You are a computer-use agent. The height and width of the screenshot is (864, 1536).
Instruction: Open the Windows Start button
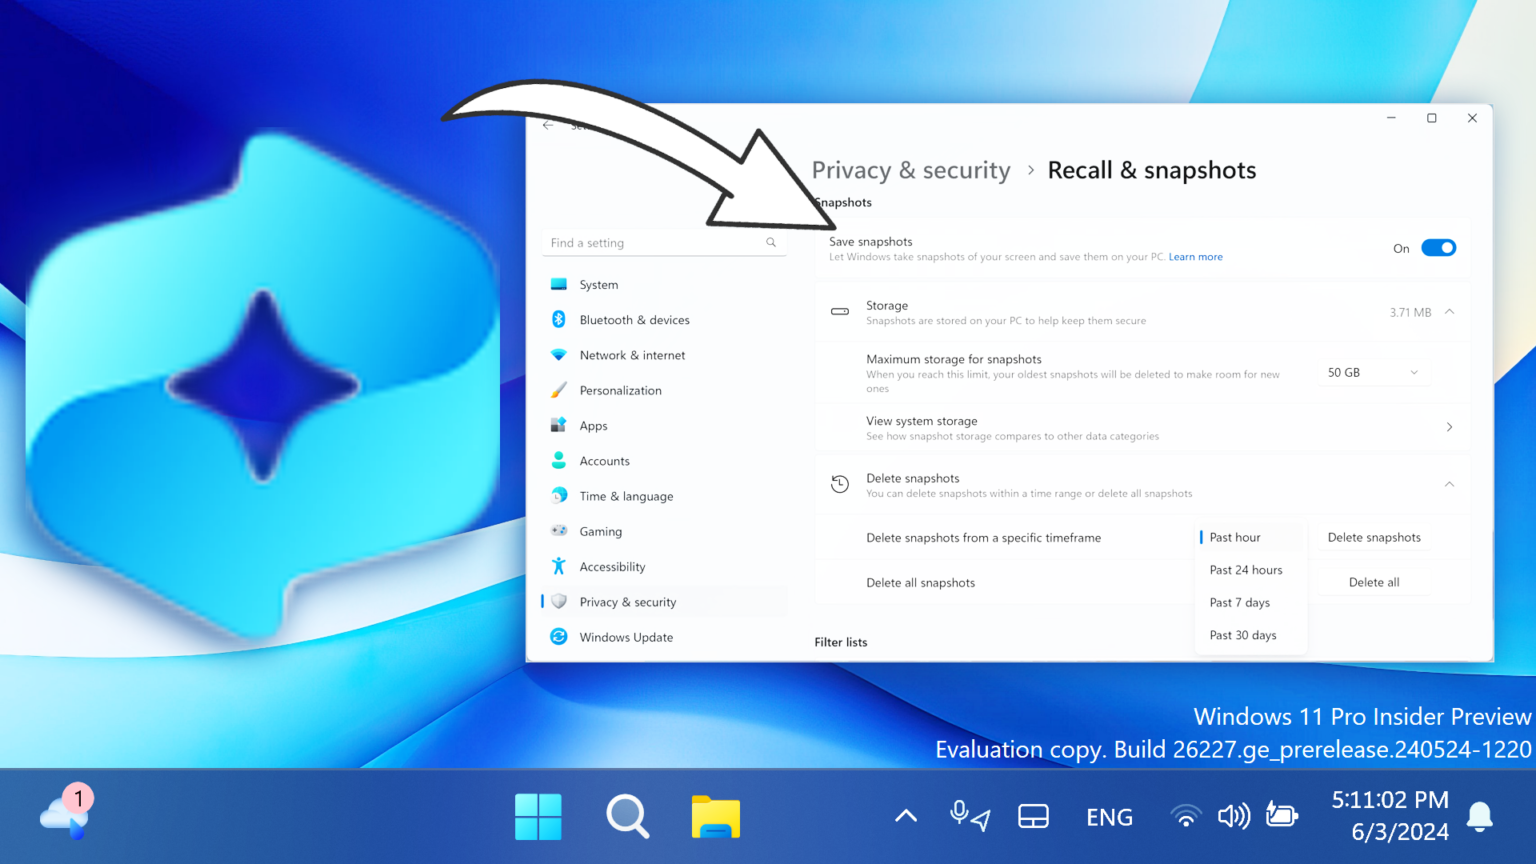538,816
